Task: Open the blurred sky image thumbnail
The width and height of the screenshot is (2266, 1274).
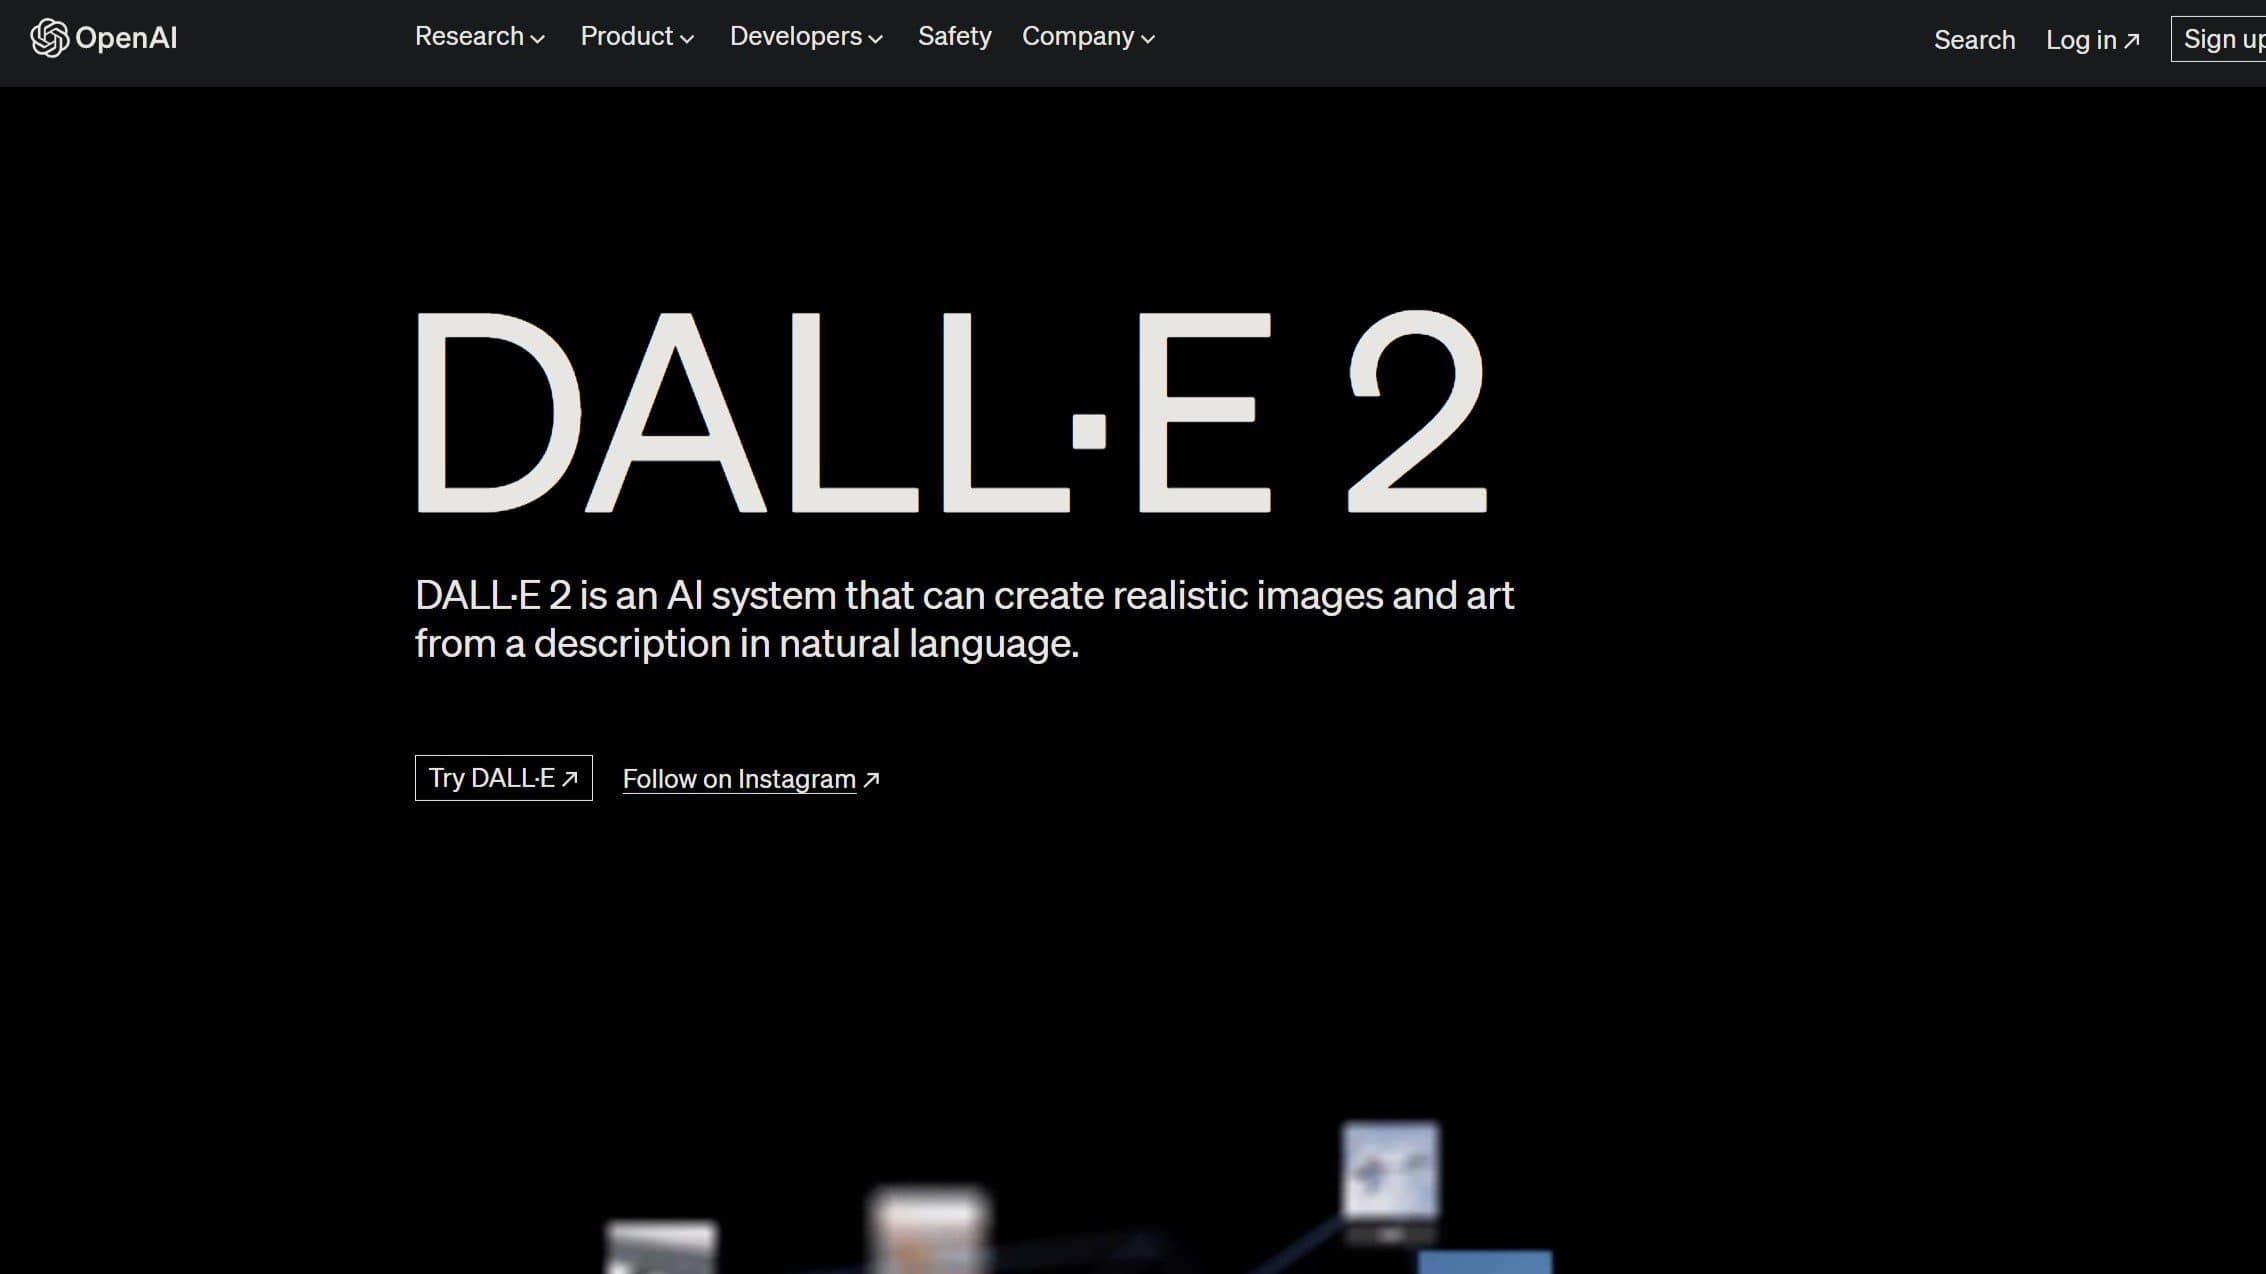Action: click(x=1391, y=1171)
